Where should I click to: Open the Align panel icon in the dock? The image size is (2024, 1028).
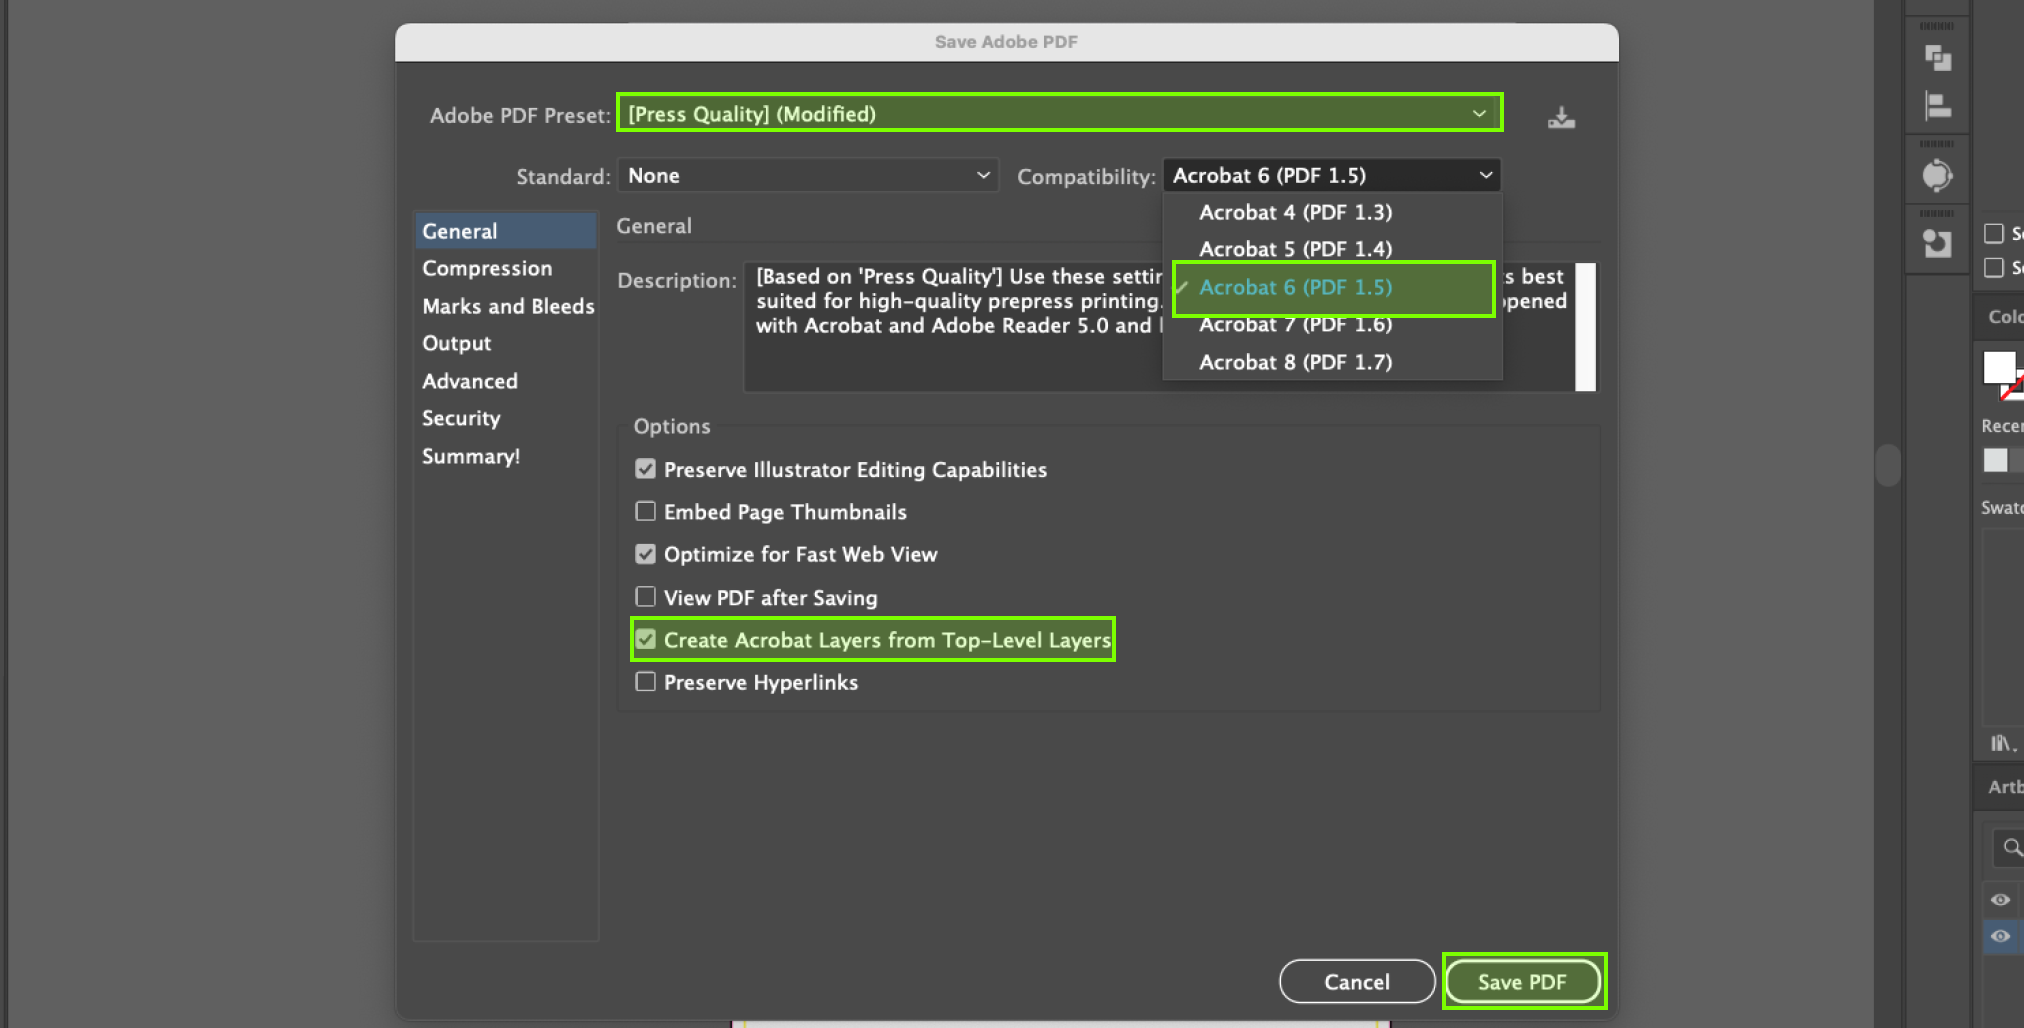click(x=1937, y=105)
